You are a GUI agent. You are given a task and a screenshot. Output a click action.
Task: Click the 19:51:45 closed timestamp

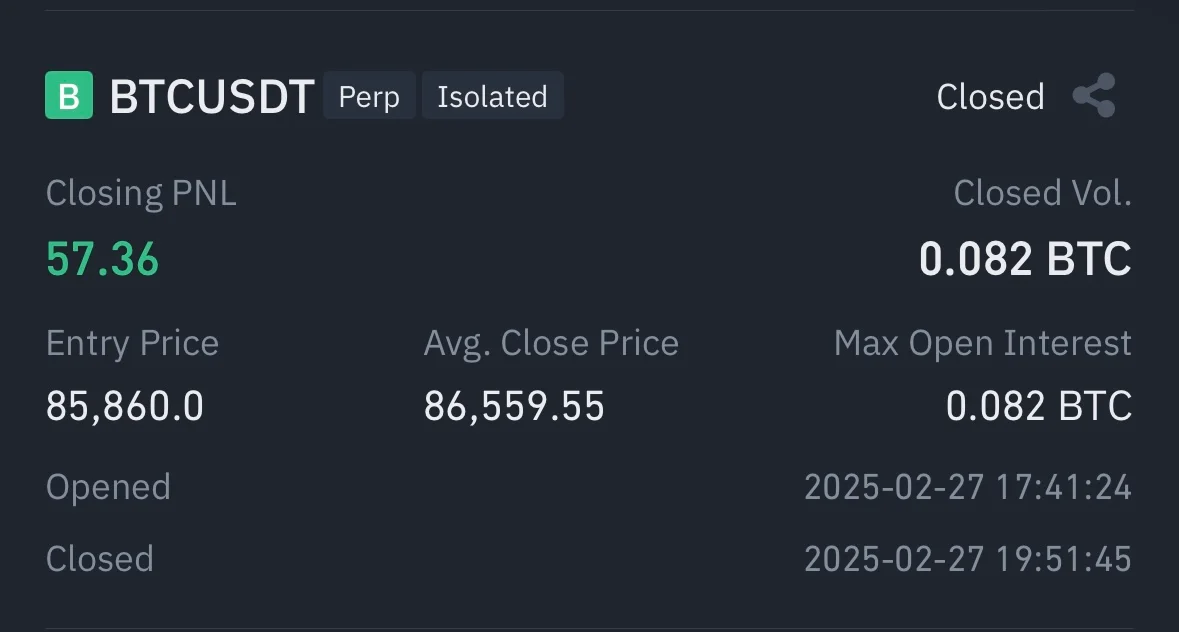pos(1062,558)
